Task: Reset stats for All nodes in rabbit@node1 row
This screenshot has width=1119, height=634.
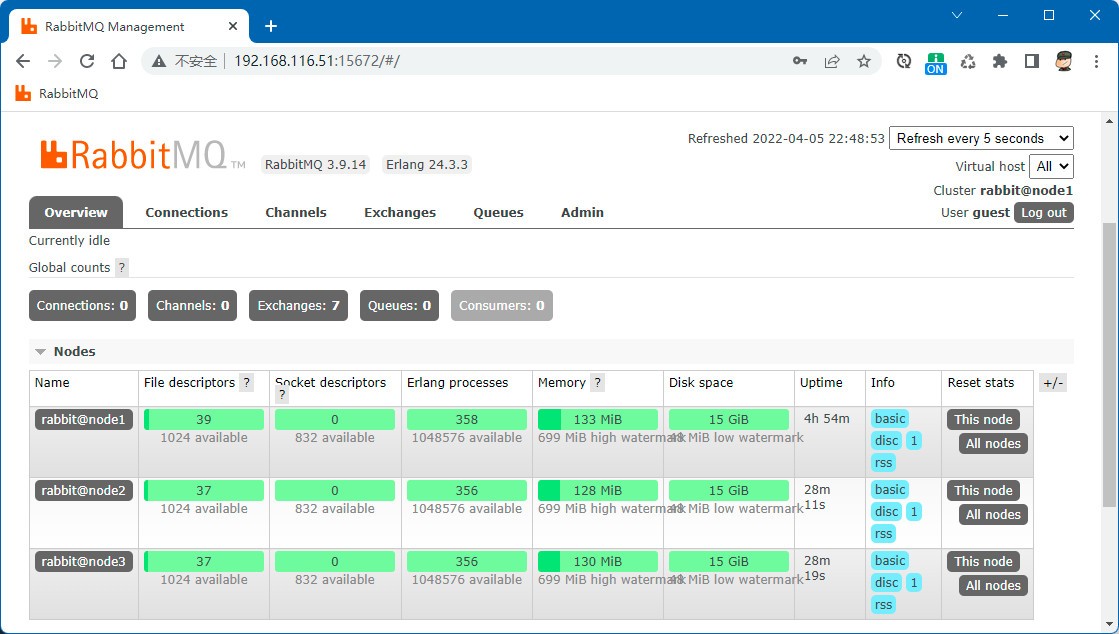Action: (x=993, y=444)
